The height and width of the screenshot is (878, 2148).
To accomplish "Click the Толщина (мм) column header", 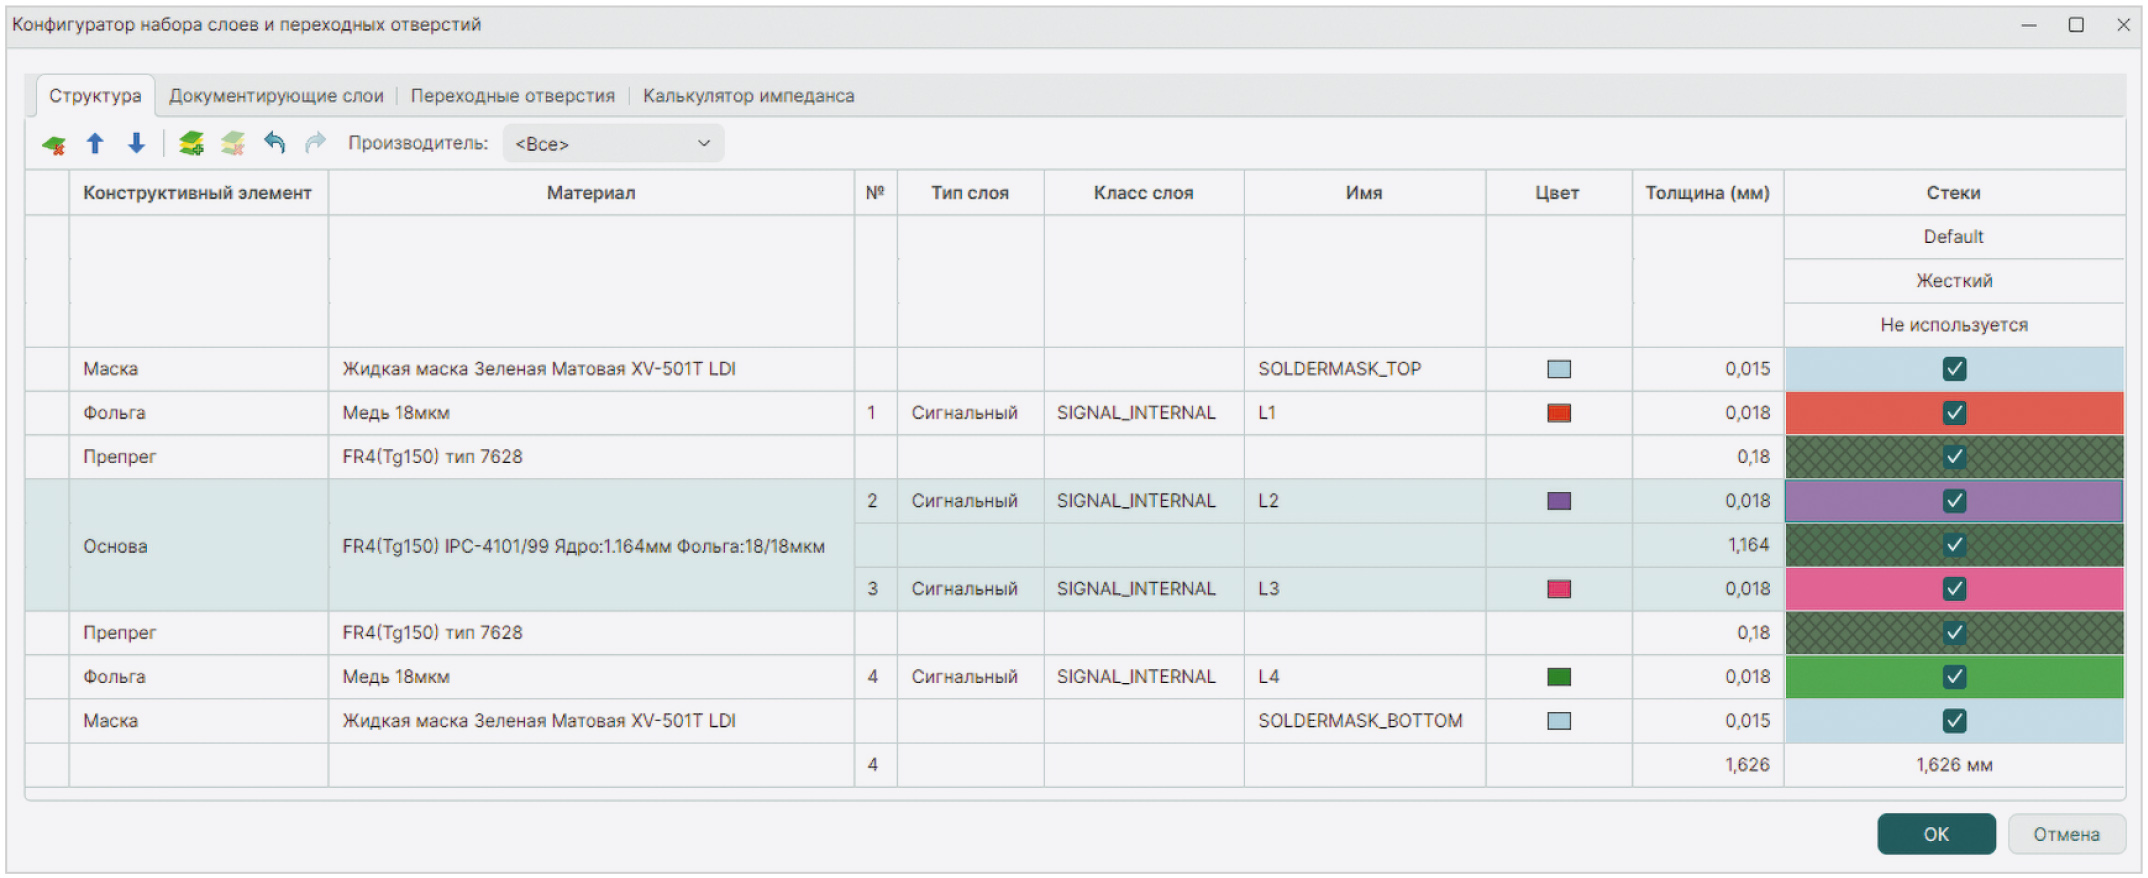I will 1707,193.
